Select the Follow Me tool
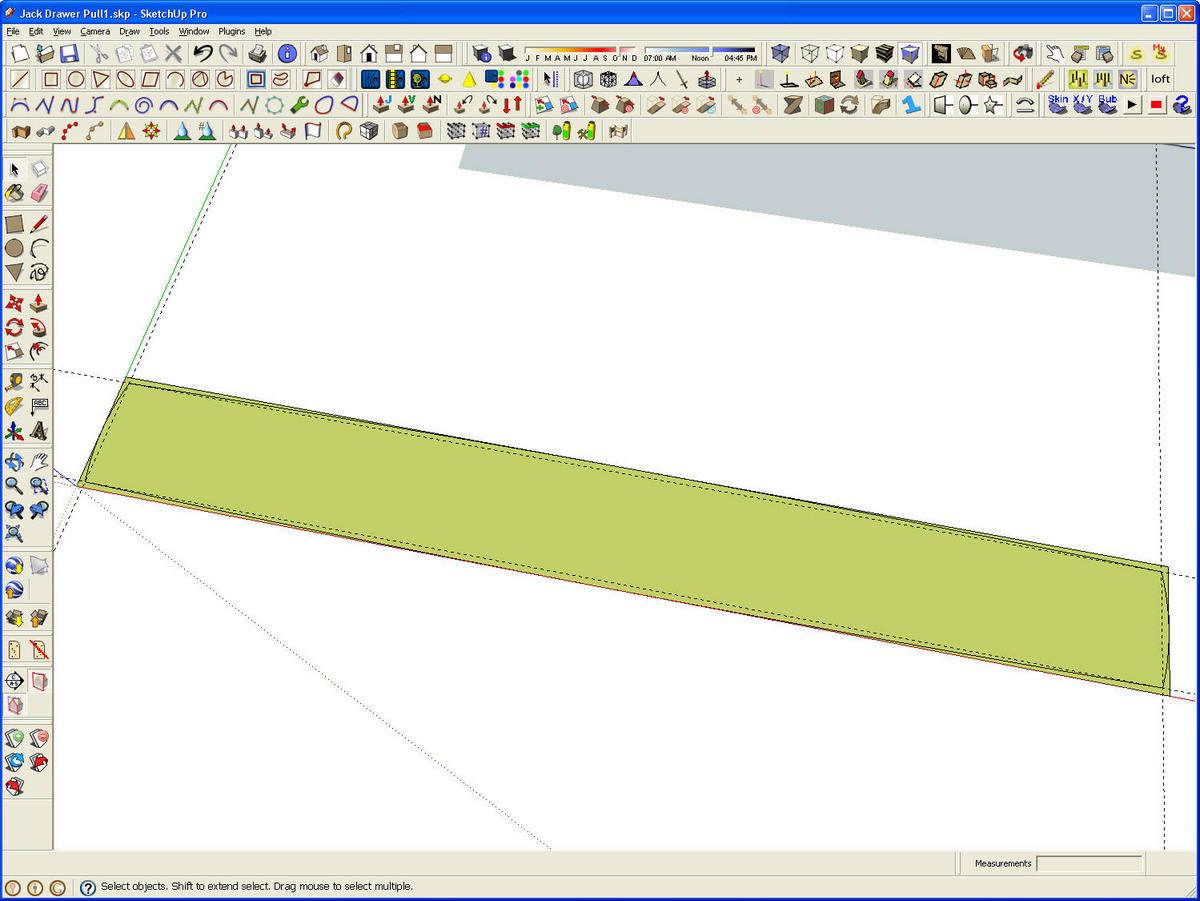This screenshot has height=901, width=1200. pyautogui.click(x=39, y=327)
